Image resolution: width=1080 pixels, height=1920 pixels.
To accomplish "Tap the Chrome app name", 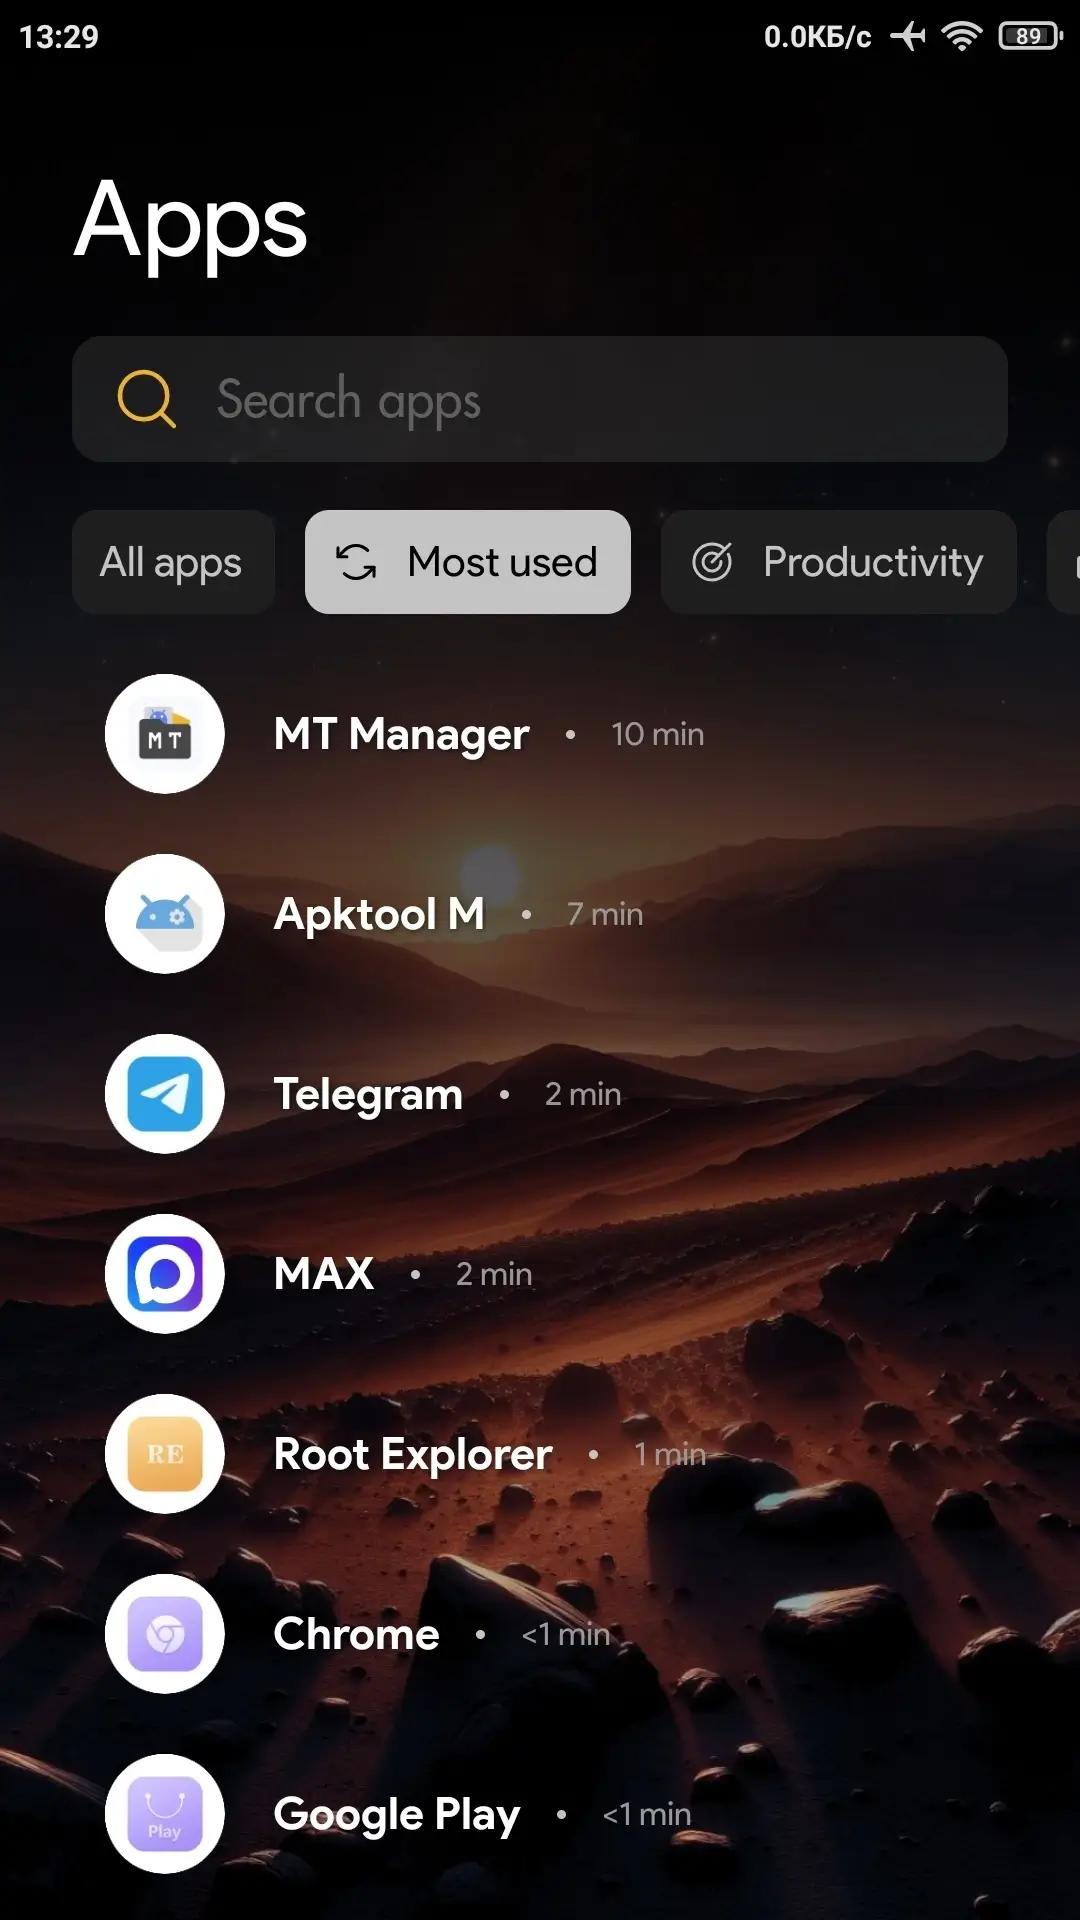I will (x=356, y=1635).
